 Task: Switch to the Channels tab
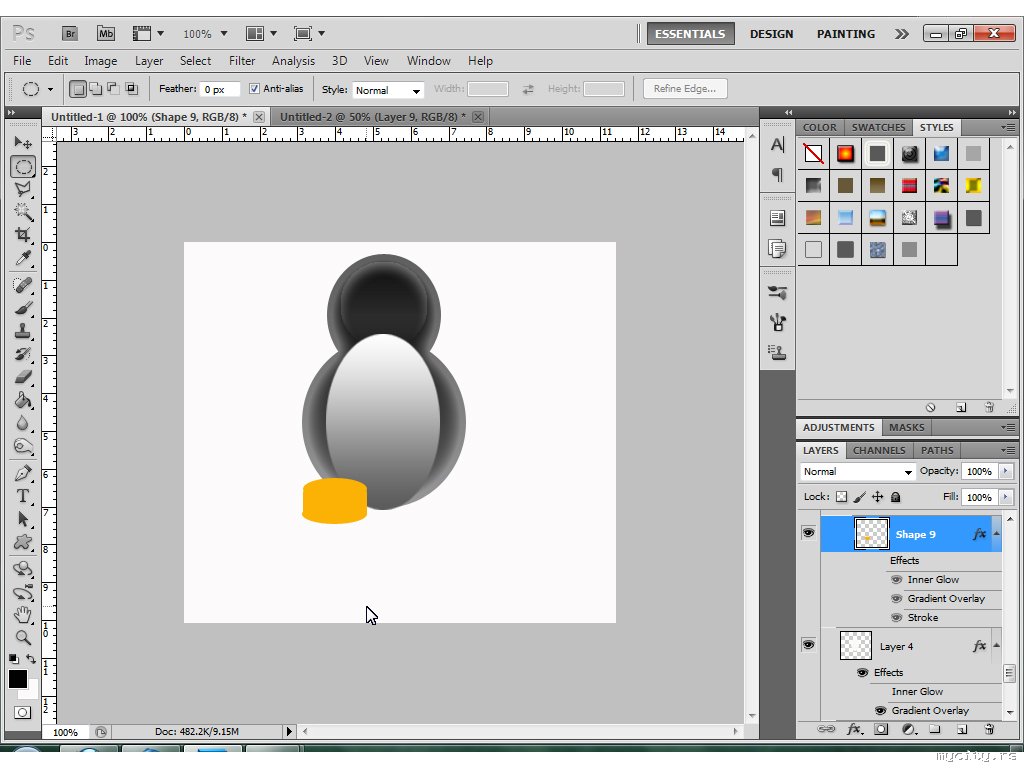tap(879, 450)
